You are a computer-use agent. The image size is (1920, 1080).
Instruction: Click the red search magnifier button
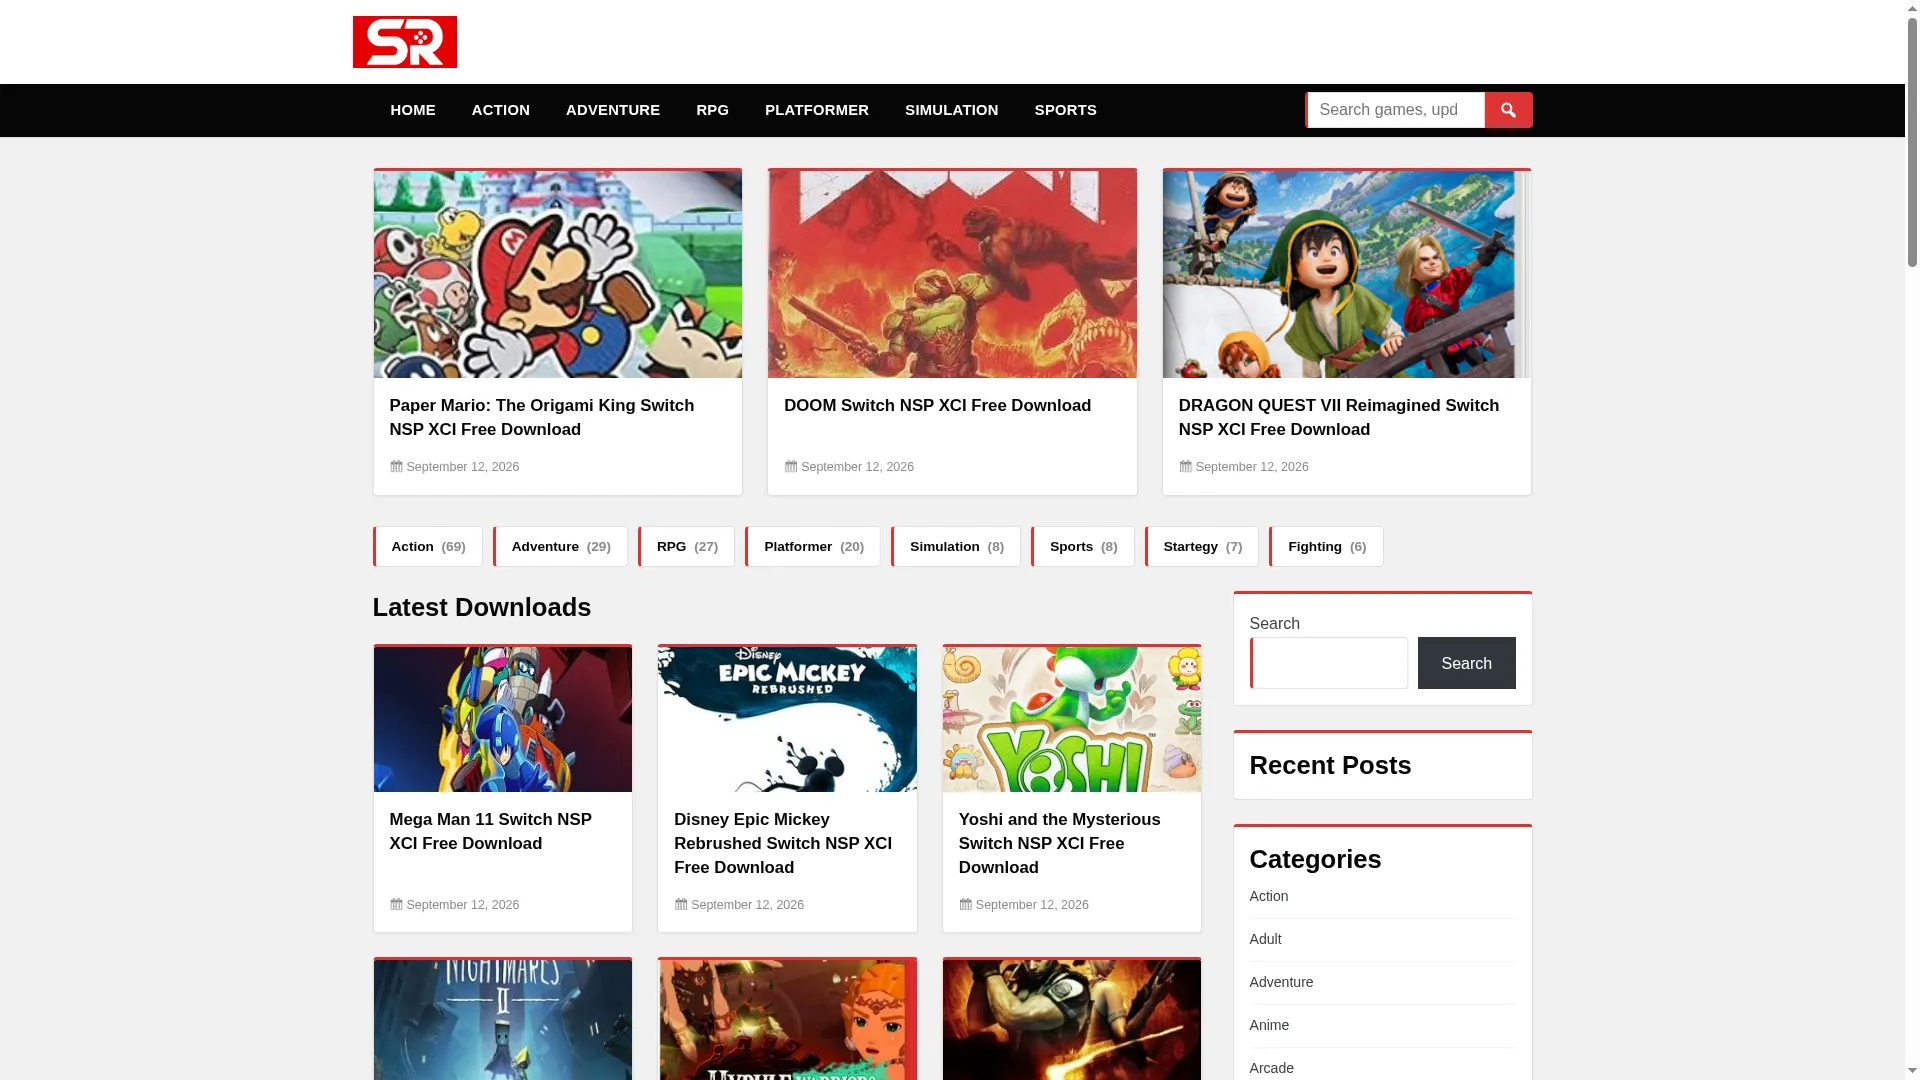[x=1508, y=110]
